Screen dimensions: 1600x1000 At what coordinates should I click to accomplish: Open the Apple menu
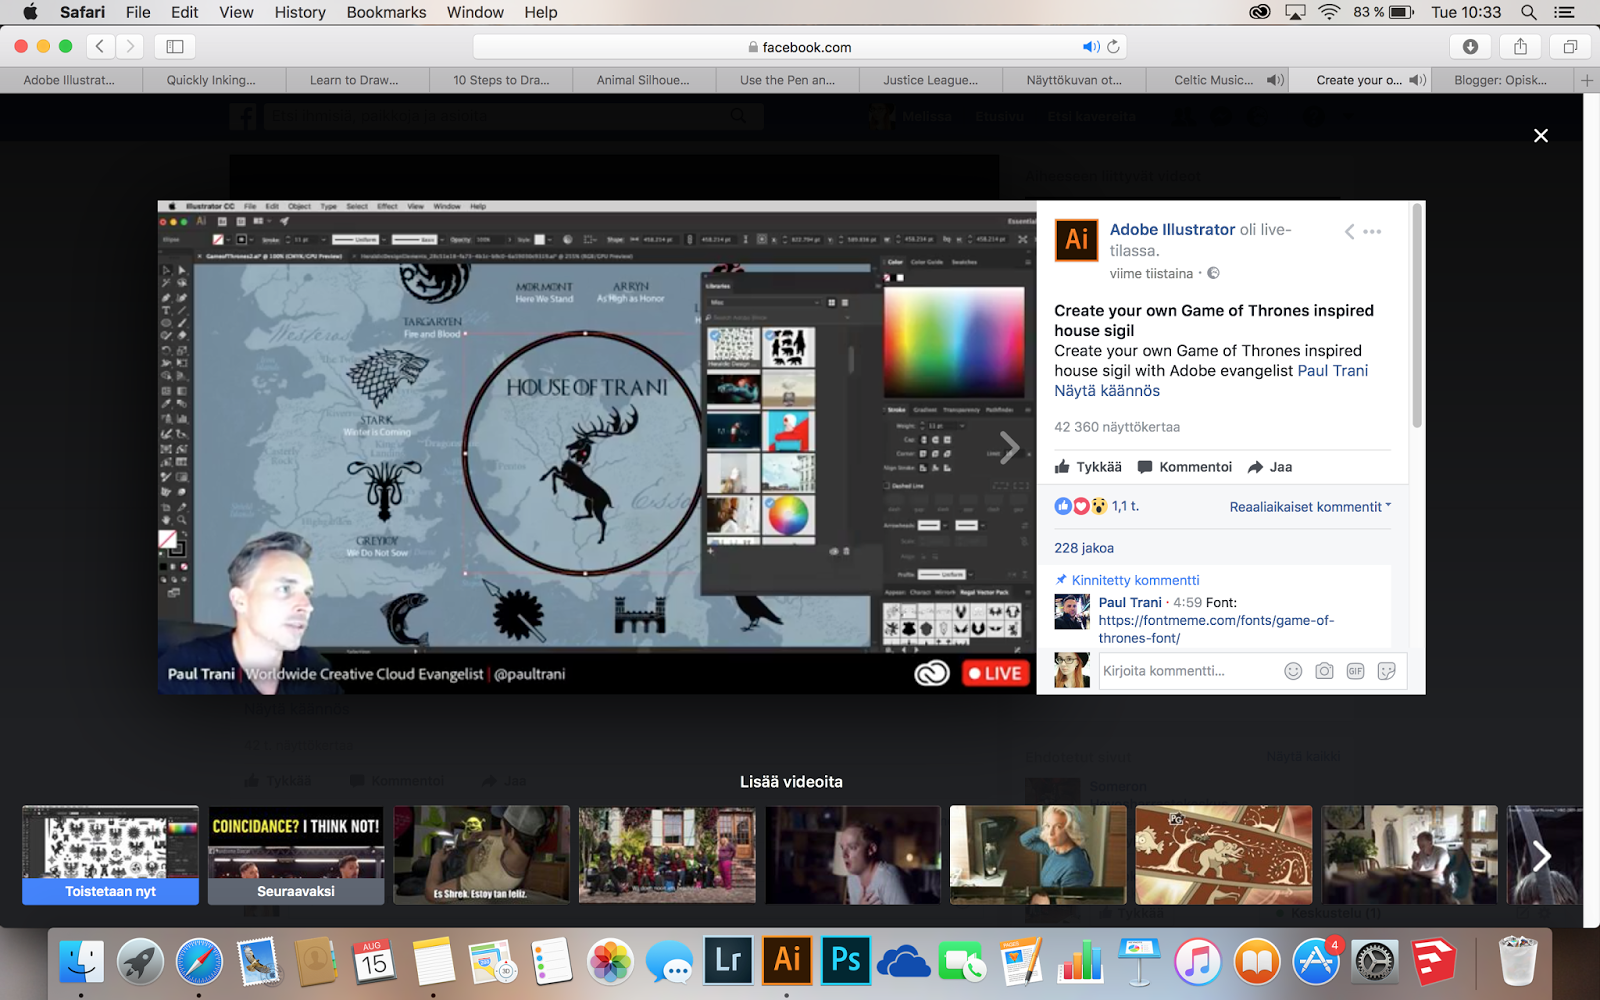[30, 12]
